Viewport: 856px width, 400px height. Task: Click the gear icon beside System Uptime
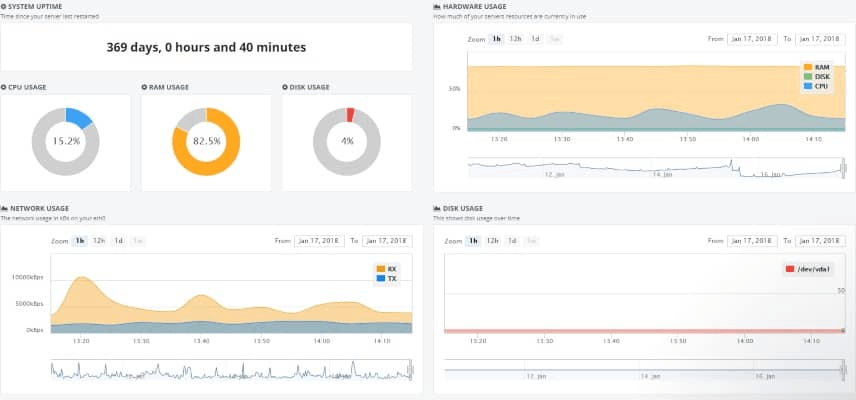pyautogui.click(x=3, y=7)
